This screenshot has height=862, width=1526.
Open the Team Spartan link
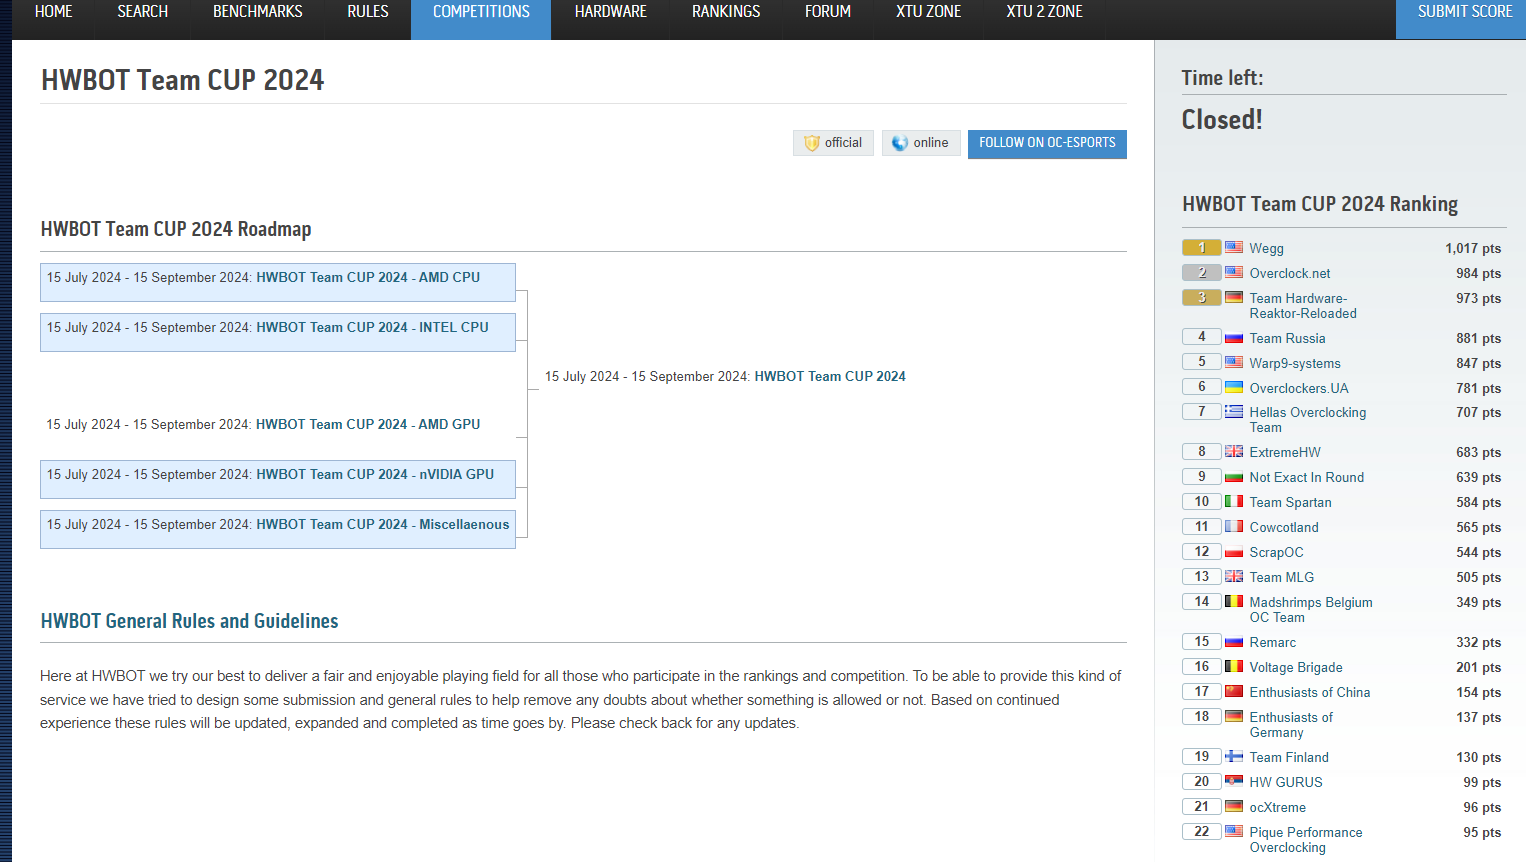[1290, 503]
